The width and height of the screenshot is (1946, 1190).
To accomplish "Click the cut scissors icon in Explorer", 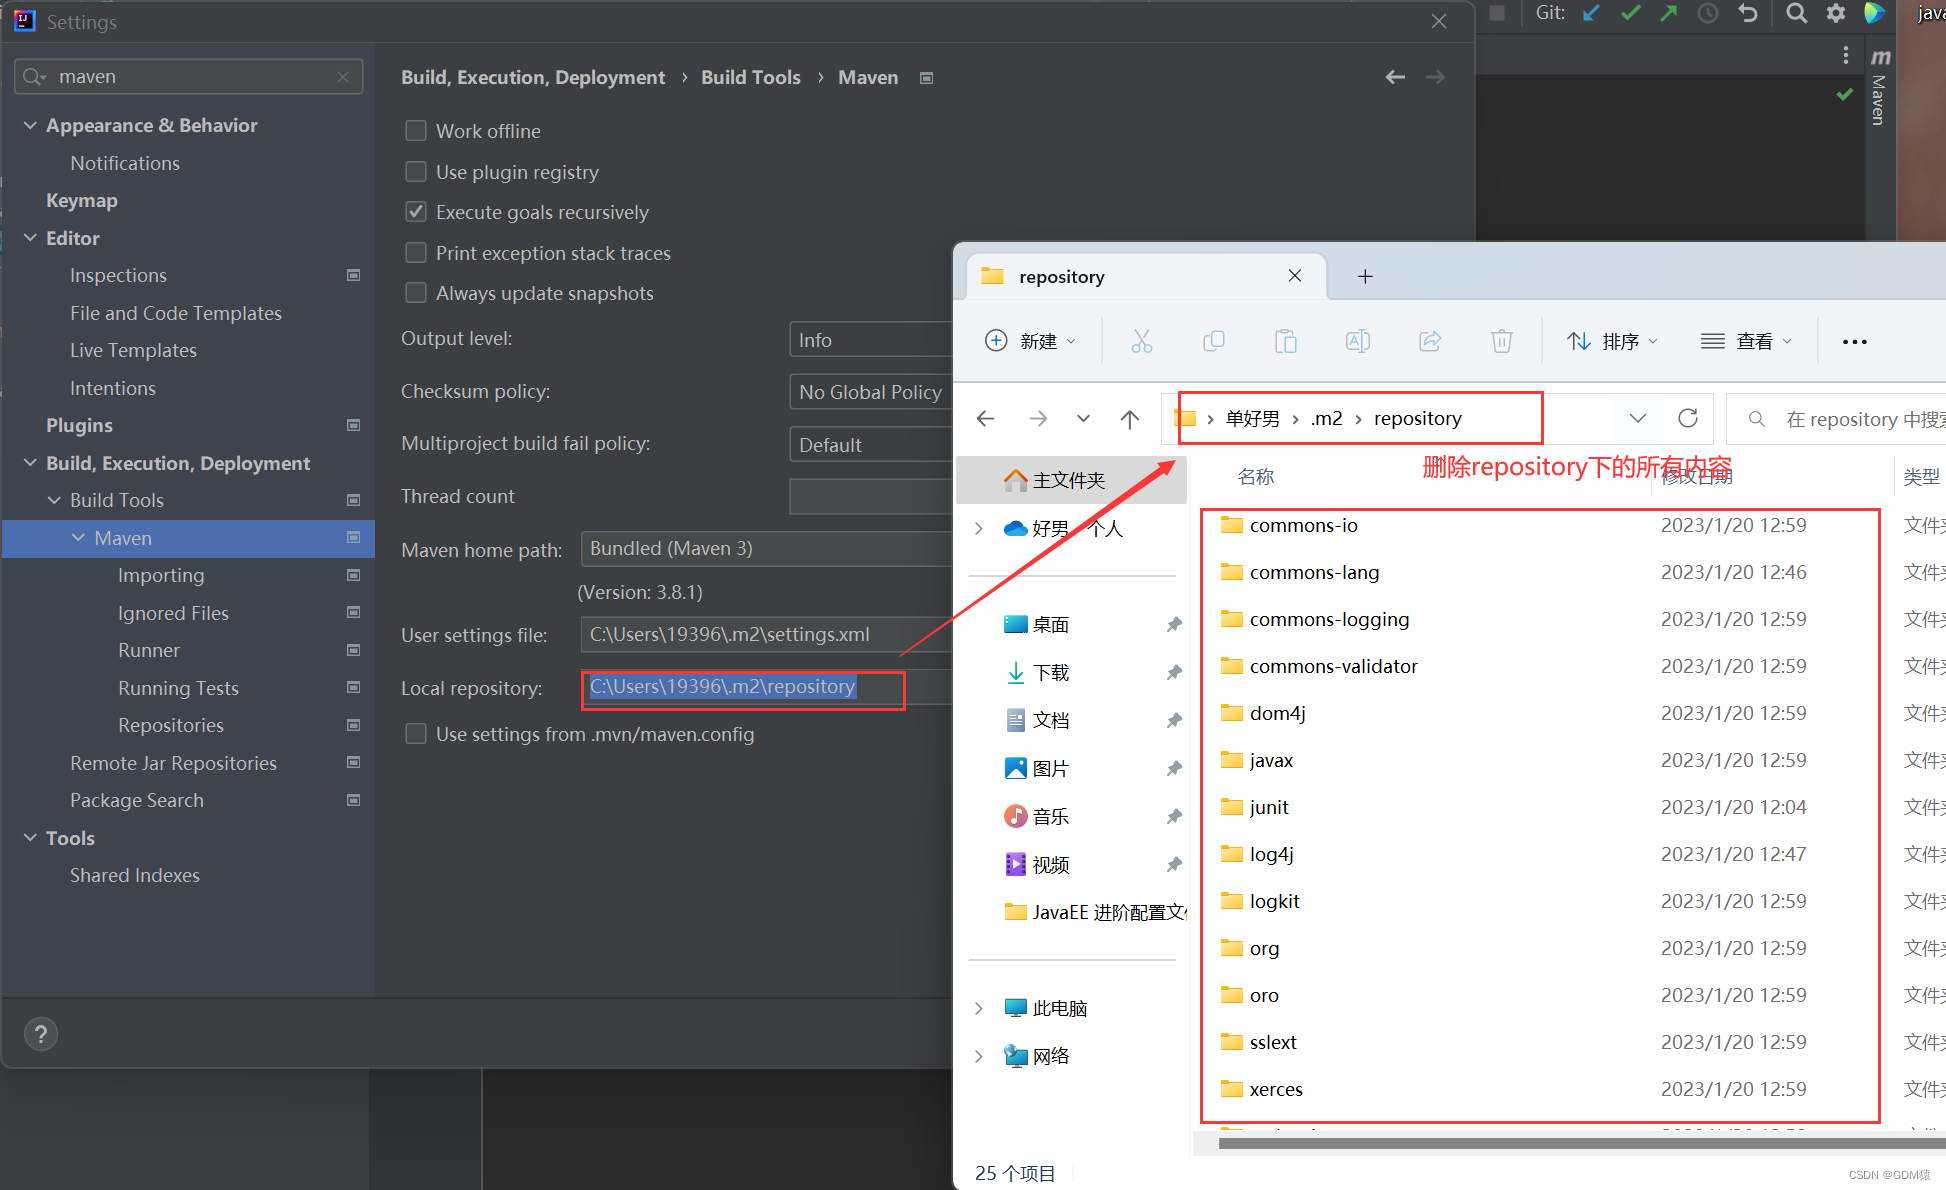I will [1141, 341].
